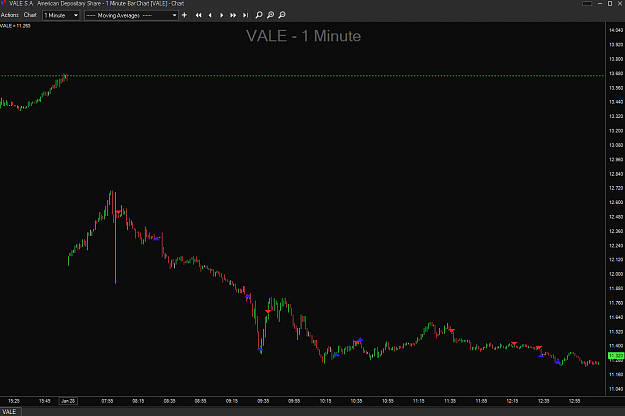Maximize the VALE chart window
This screenshot has height=416, width=625.
click(610, 4)
